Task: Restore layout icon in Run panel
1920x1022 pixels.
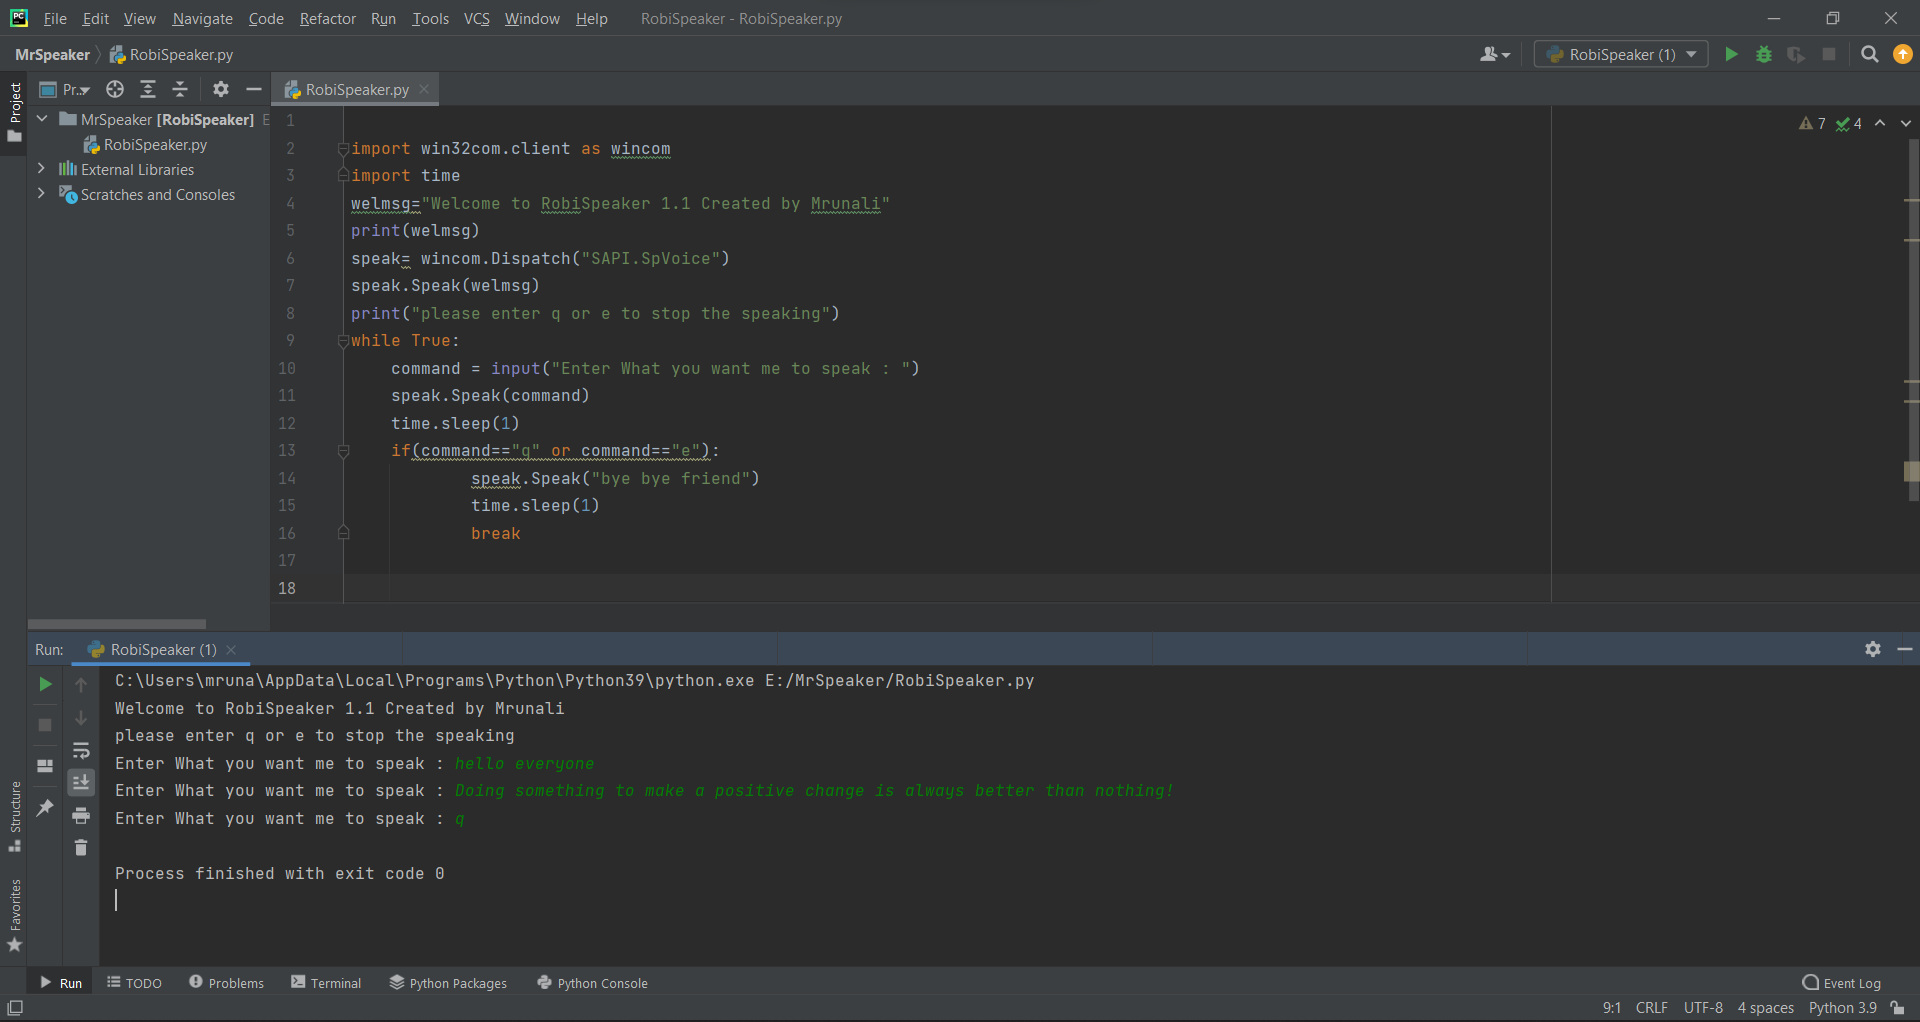Action: (x=45, y=766)
